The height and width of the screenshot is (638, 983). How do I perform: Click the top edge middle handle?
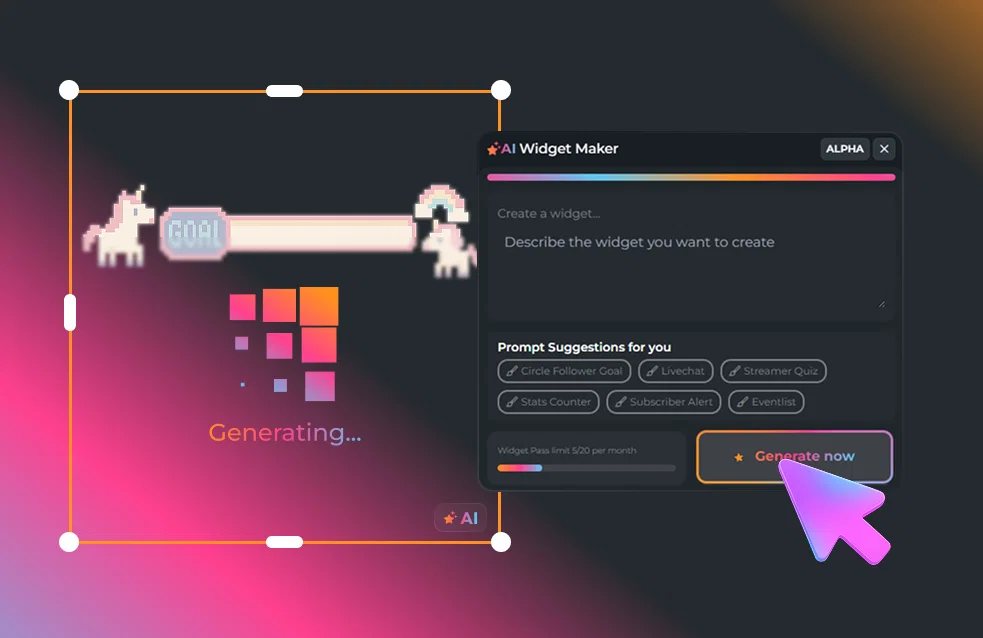point(285,91)
